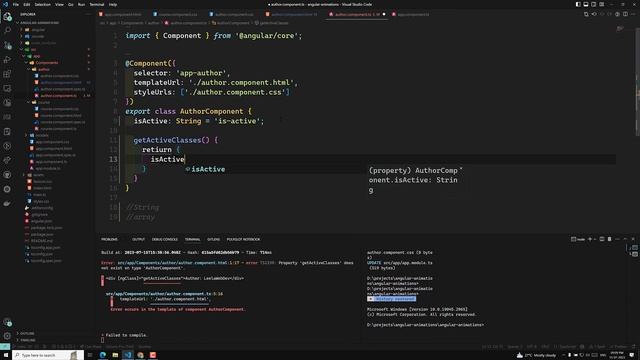This screenshot has height=360, width=640.
Task: Click the author.component.ts:5:16 link in terminal
Action: click(164, 294)
